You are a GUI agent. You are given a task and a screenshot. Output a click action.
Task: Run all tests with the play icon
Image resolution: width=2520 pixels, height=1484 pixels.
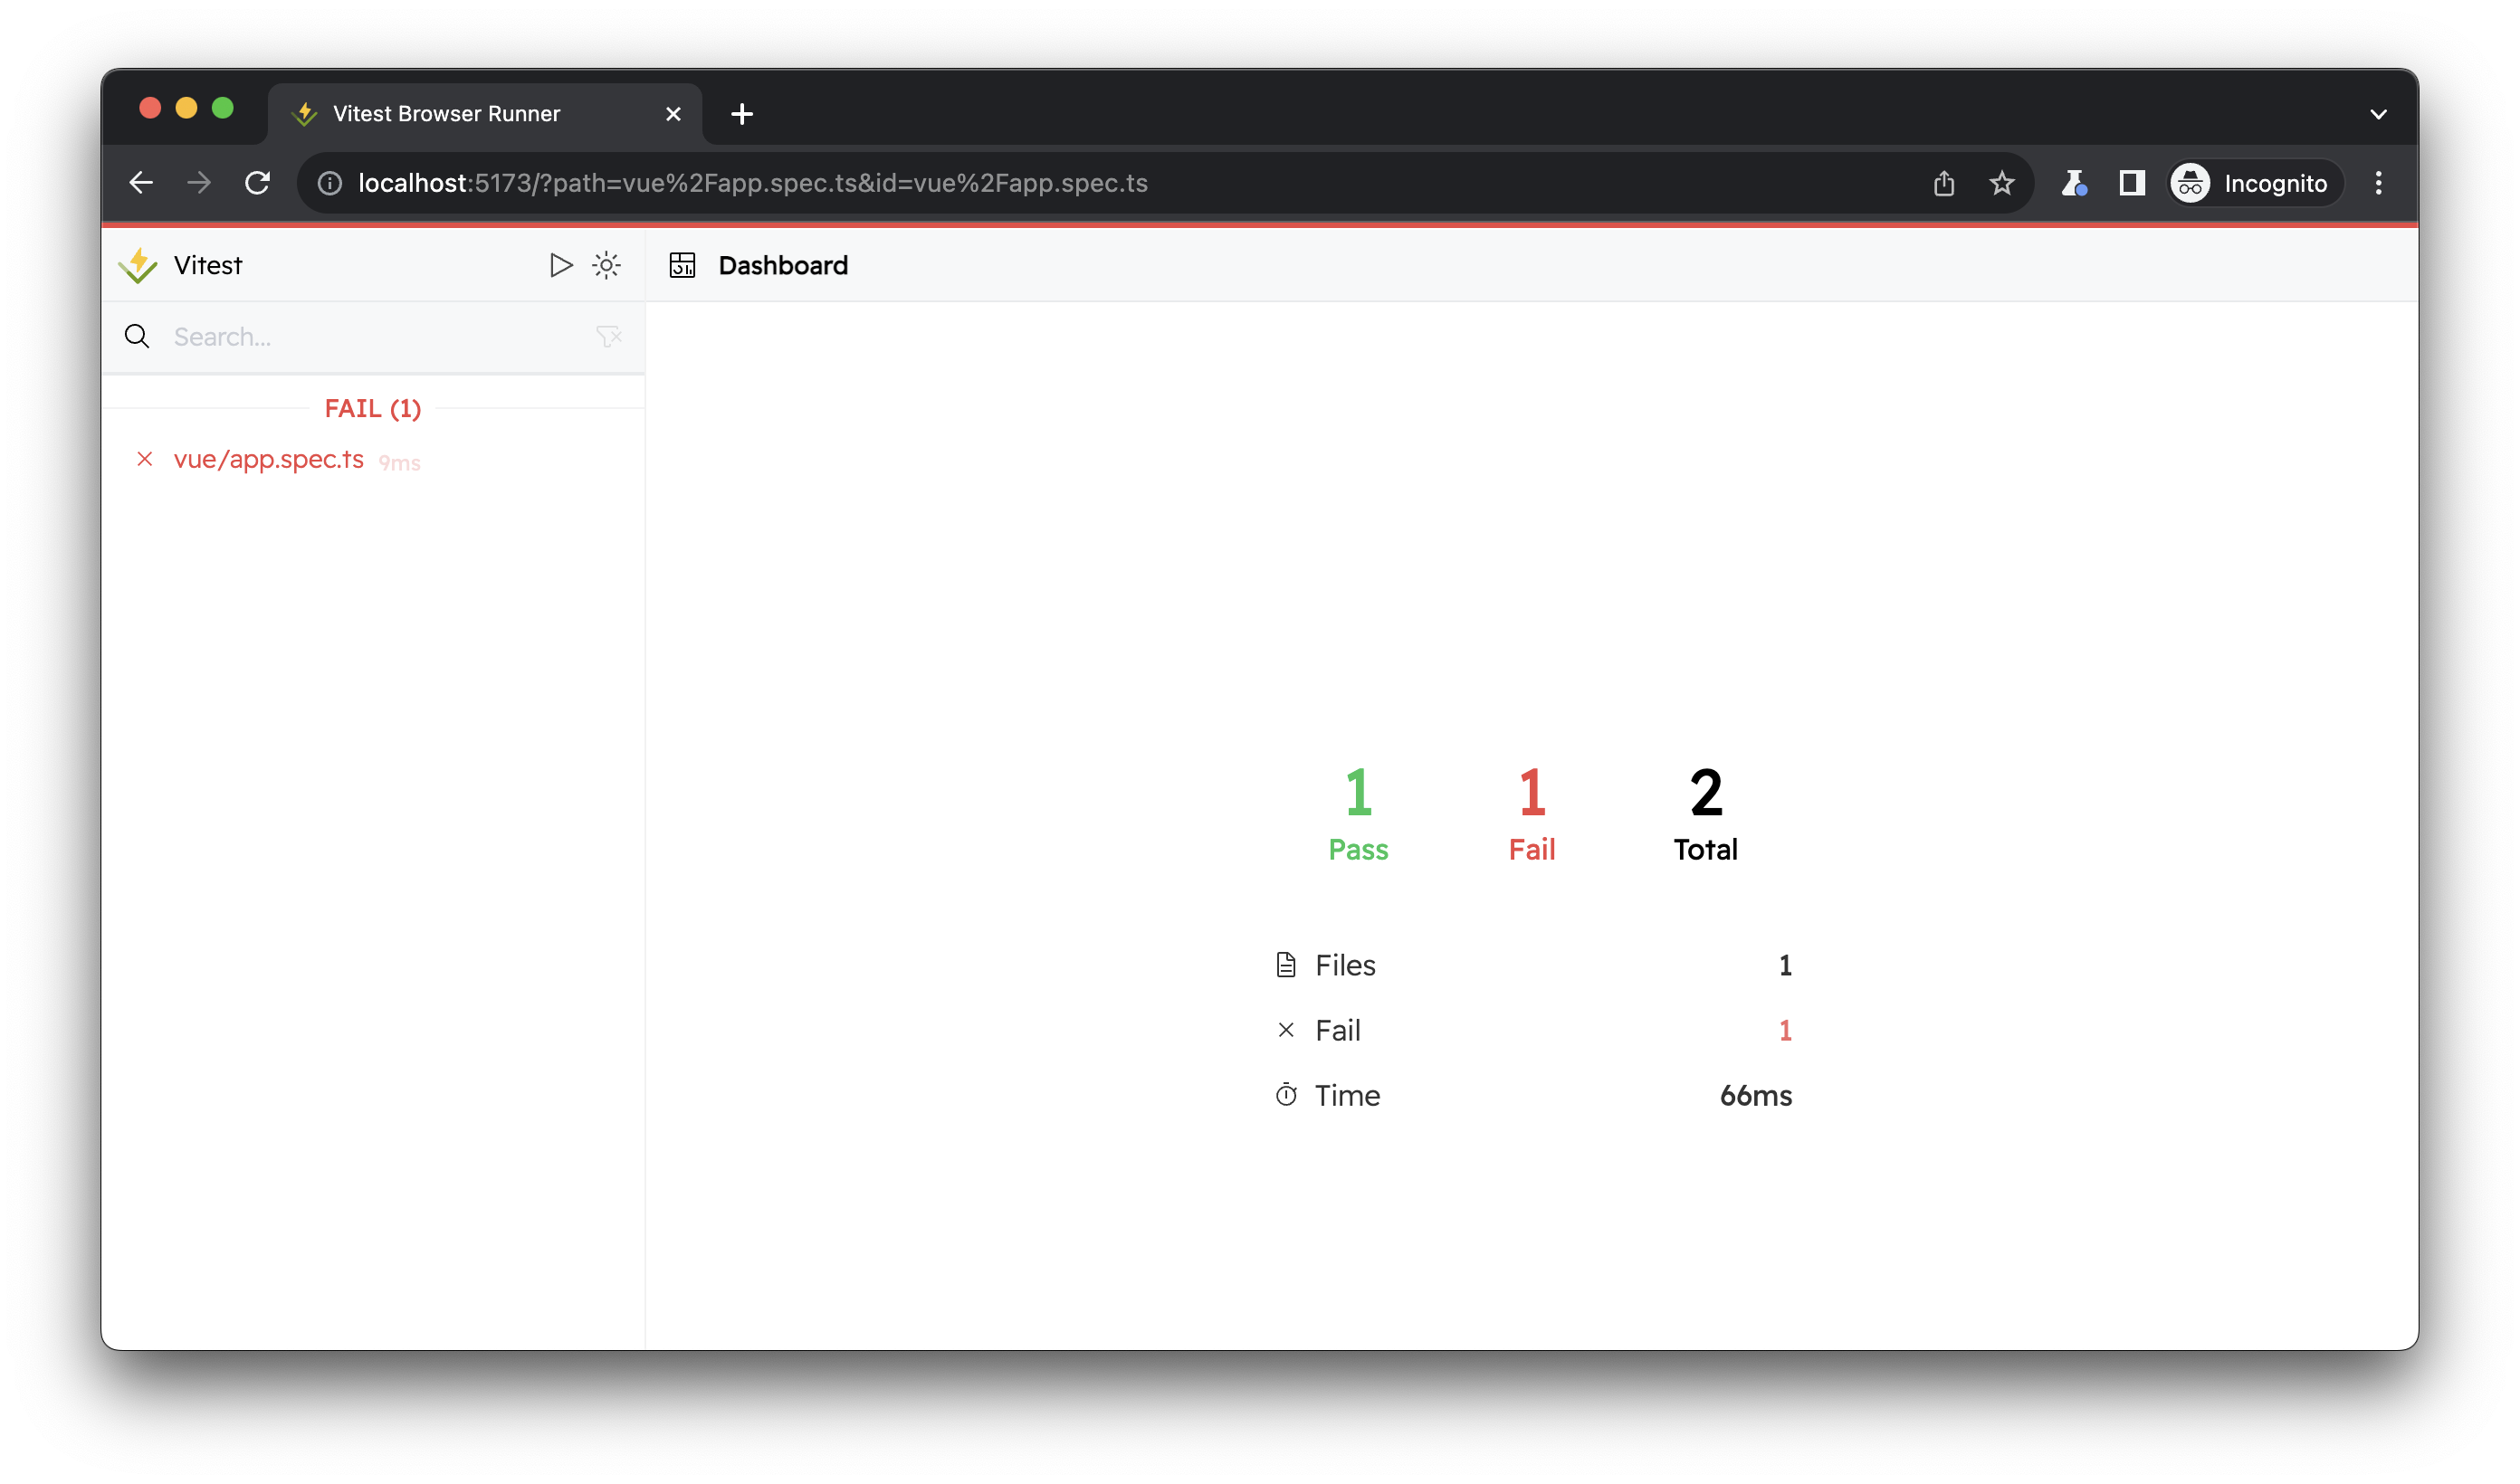point(561,265)
